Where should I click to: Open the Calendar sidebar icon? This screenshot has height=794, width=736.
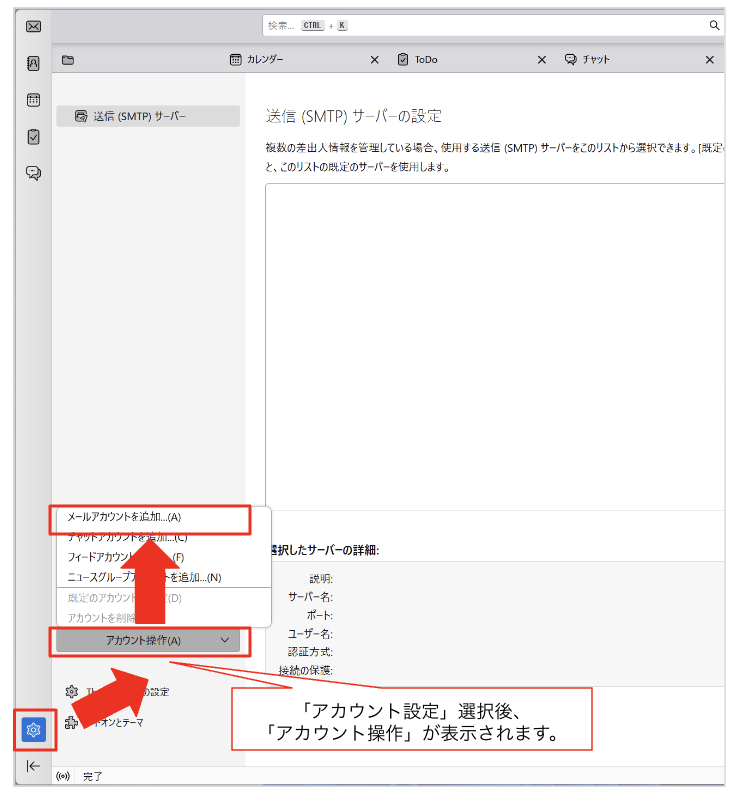click(33, 100)
